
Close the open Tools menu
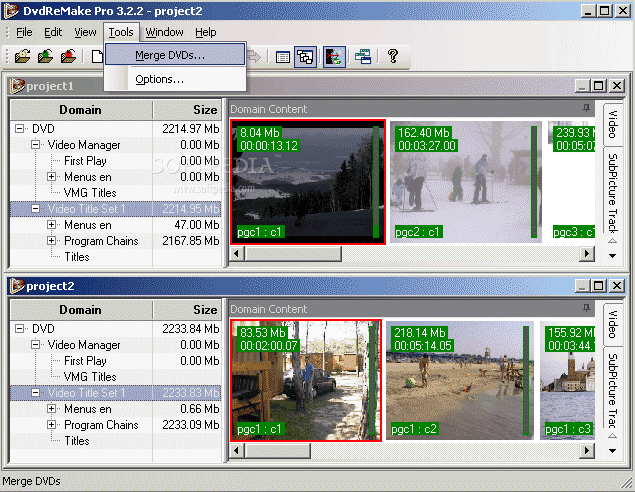click(x=121, y=32)
